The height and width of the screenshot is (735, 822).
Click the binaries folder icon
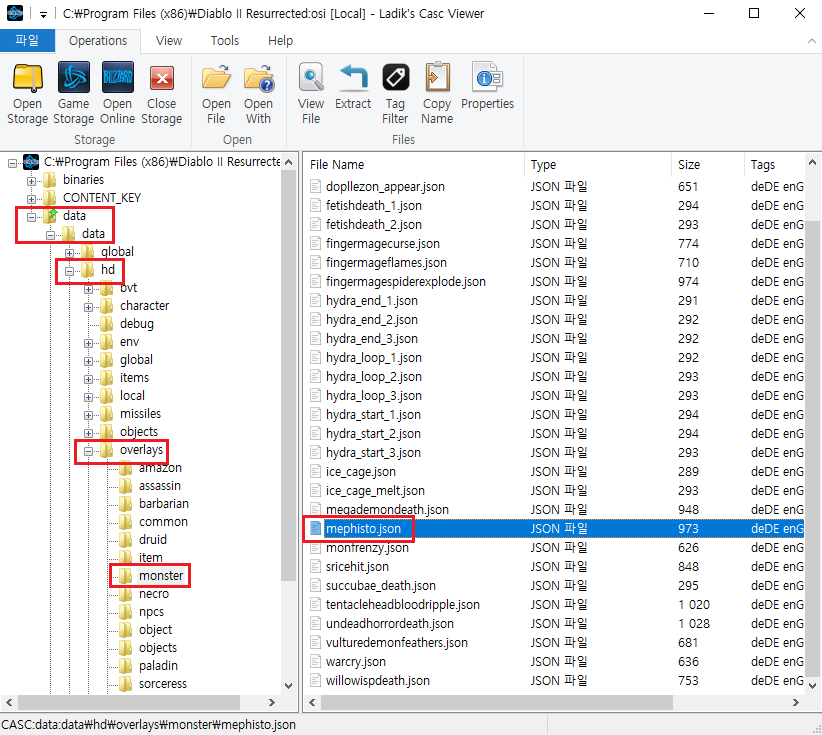50,180
